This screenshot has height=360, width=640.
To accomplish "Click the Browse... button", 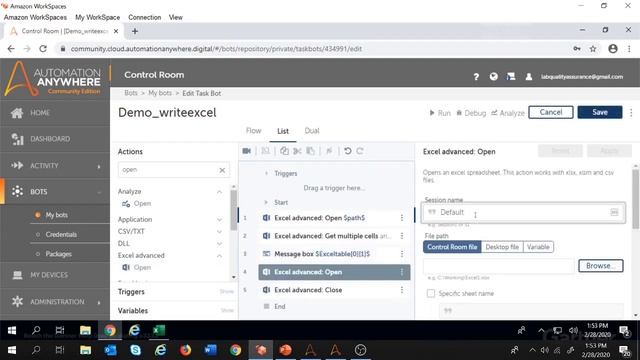I will click(x=600, y=266).
